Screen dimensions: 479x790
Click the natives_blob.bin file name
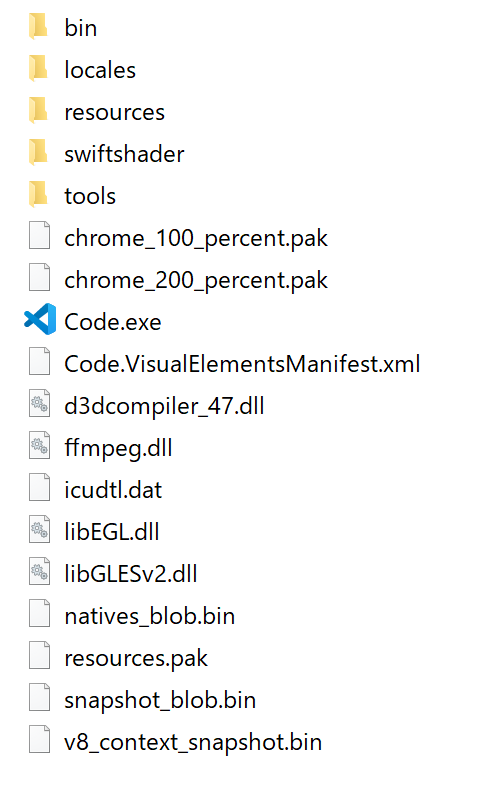(150, 616)
